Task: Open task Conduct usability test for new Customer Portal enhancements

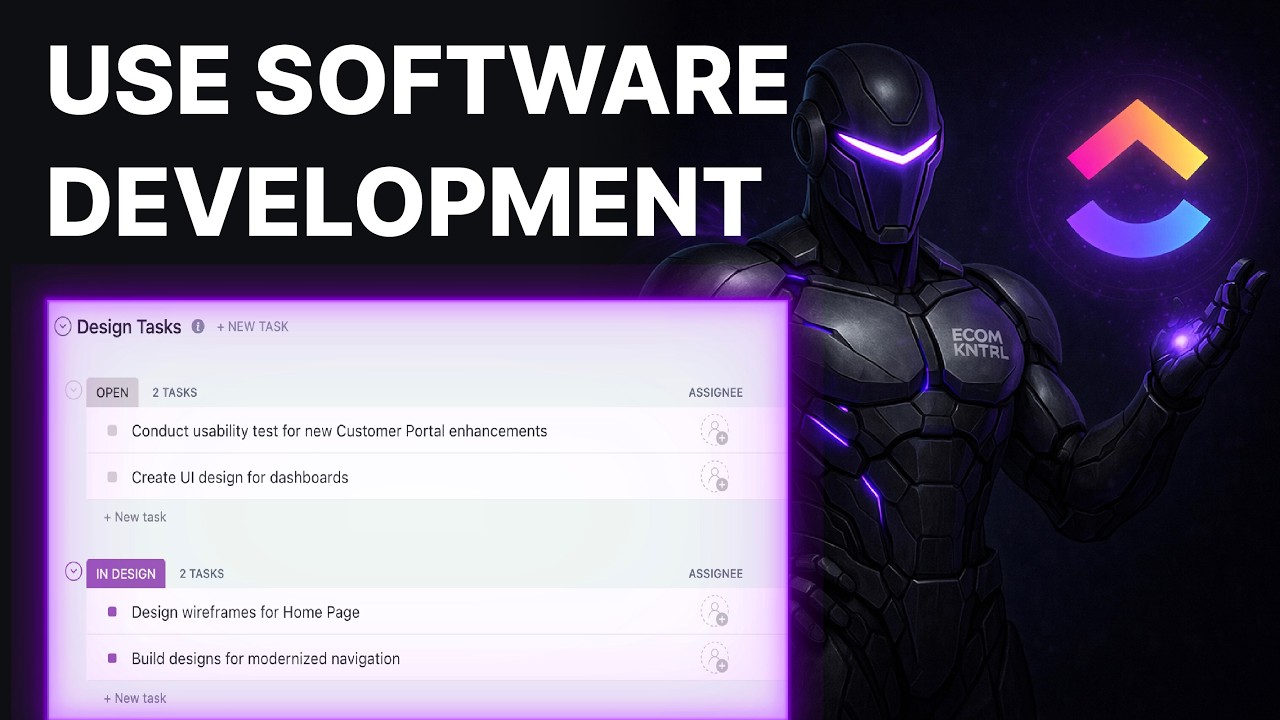Action: [x=339, y=431]
